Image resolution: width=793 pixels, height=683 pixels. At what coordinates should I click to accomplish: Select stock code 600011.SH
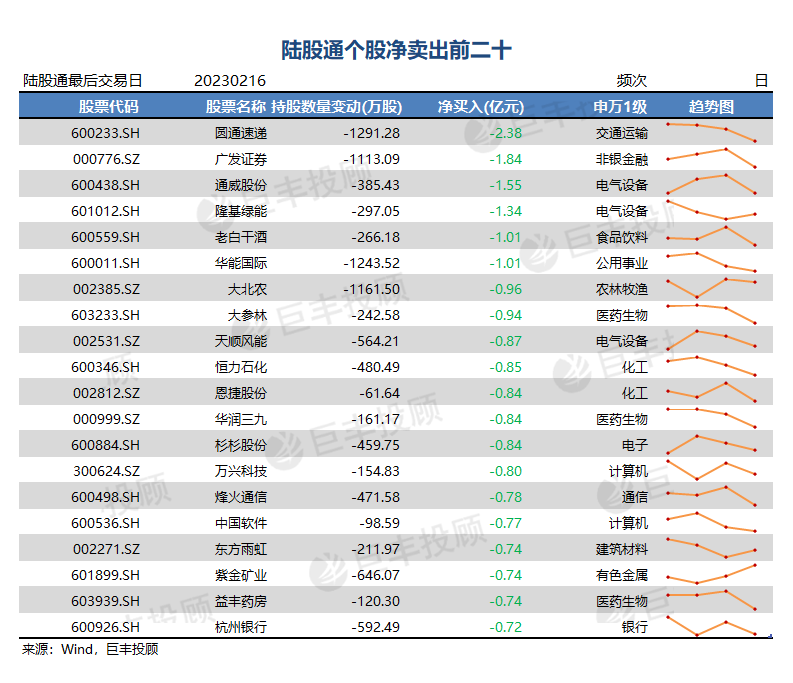click(x=105, y=263)
